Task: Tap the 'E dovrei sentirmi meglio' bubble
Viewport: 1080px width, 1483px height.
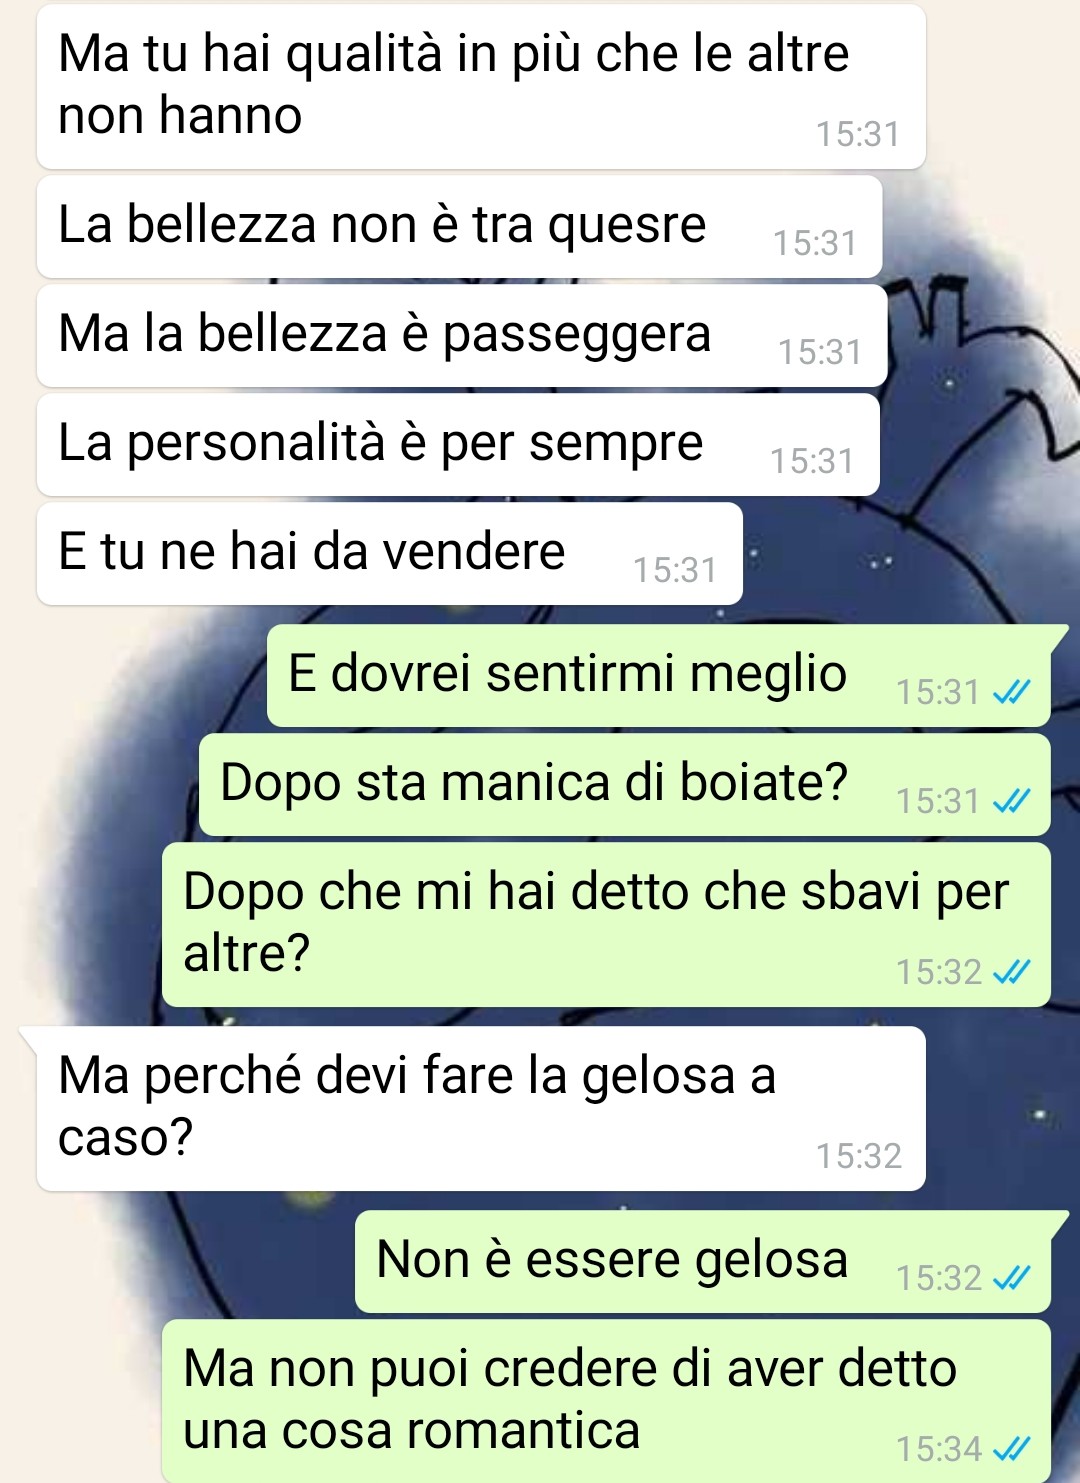Action: point(659,676)
